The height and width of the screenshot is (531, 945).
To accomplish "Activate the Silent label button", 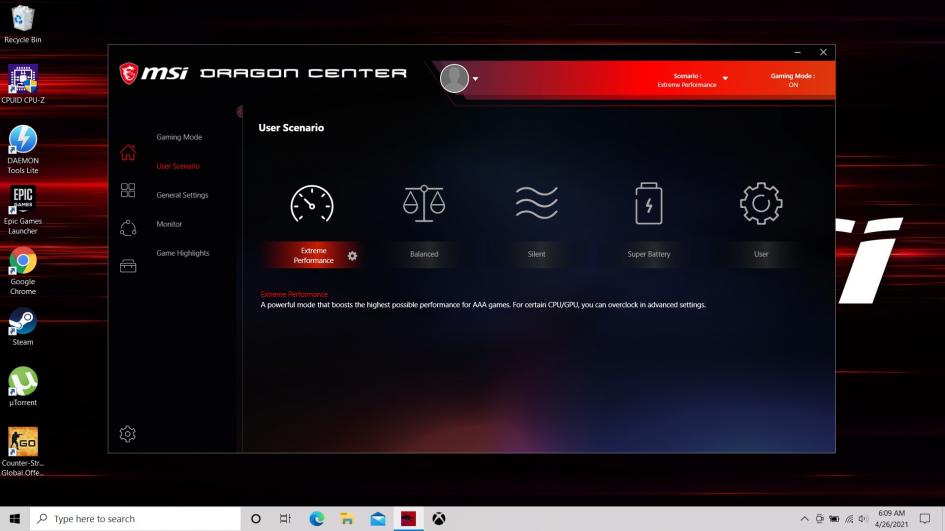I will [x=536, y=254].
